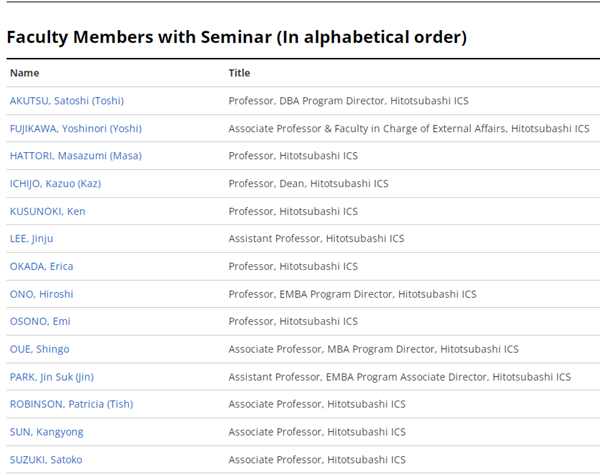Select 'EMBA Program Associate Director' title for Park
Image resolution: width=600 pixels, height=476 pixels.
click(400, 377)
